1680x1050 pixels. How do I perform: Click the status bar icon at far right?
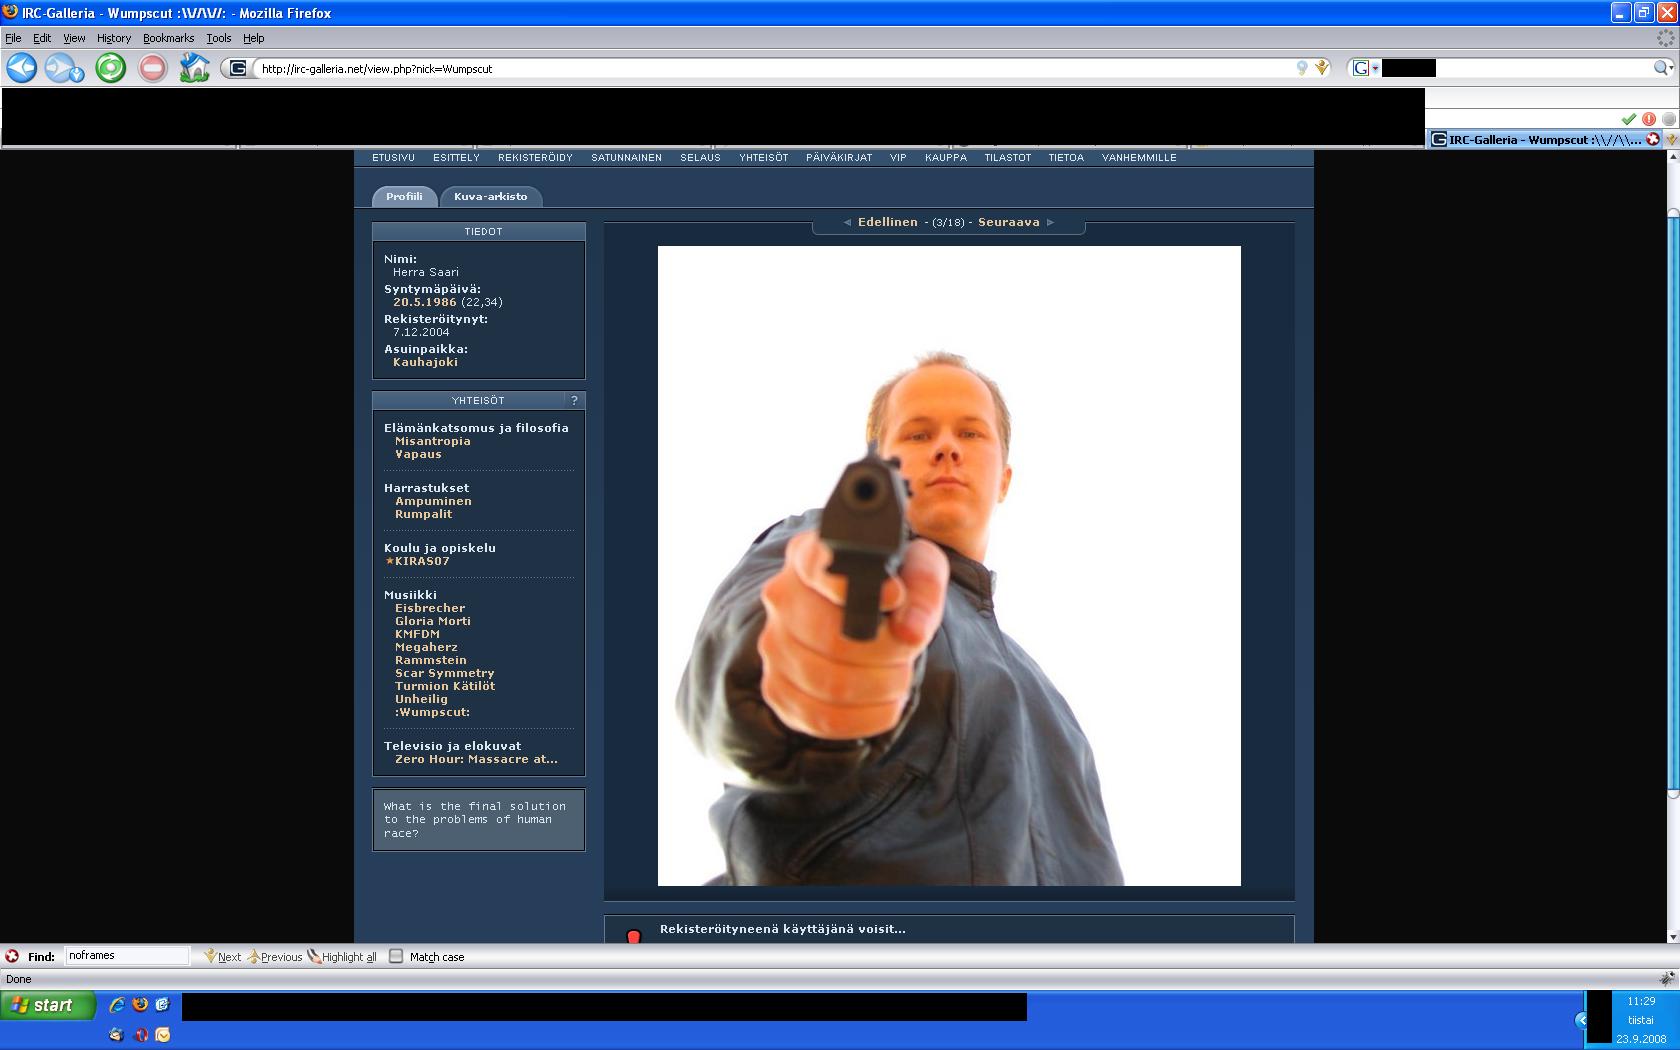[x=1666, y=979]
